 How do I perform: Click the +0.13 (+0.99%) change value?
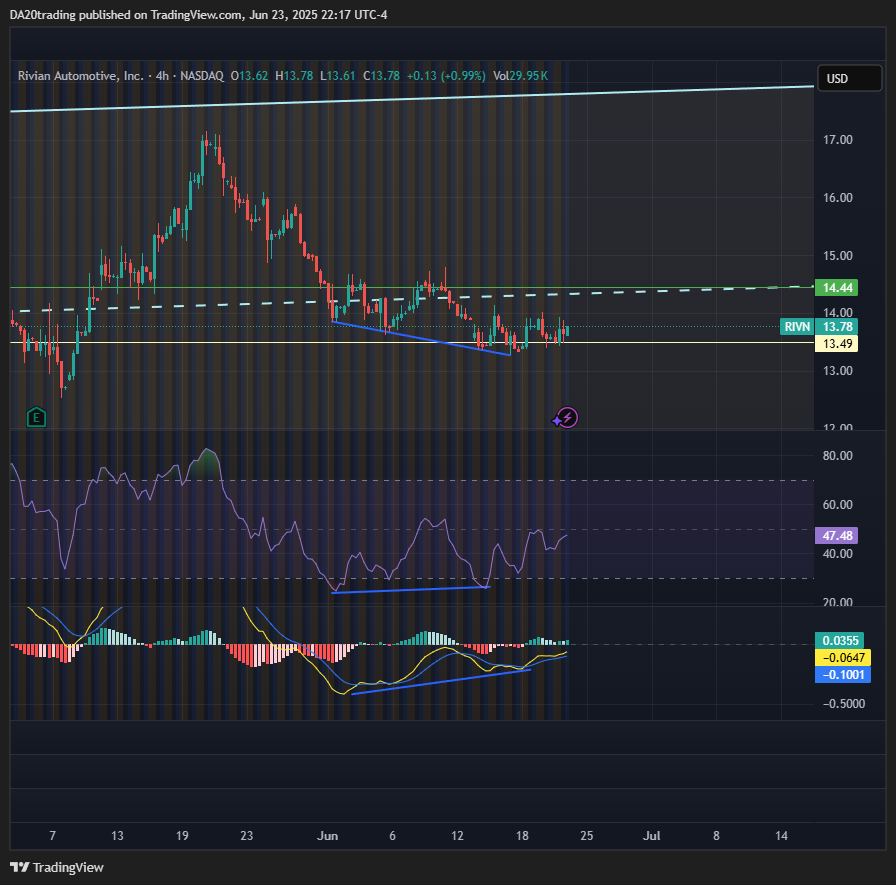click(x=446, y=75)
